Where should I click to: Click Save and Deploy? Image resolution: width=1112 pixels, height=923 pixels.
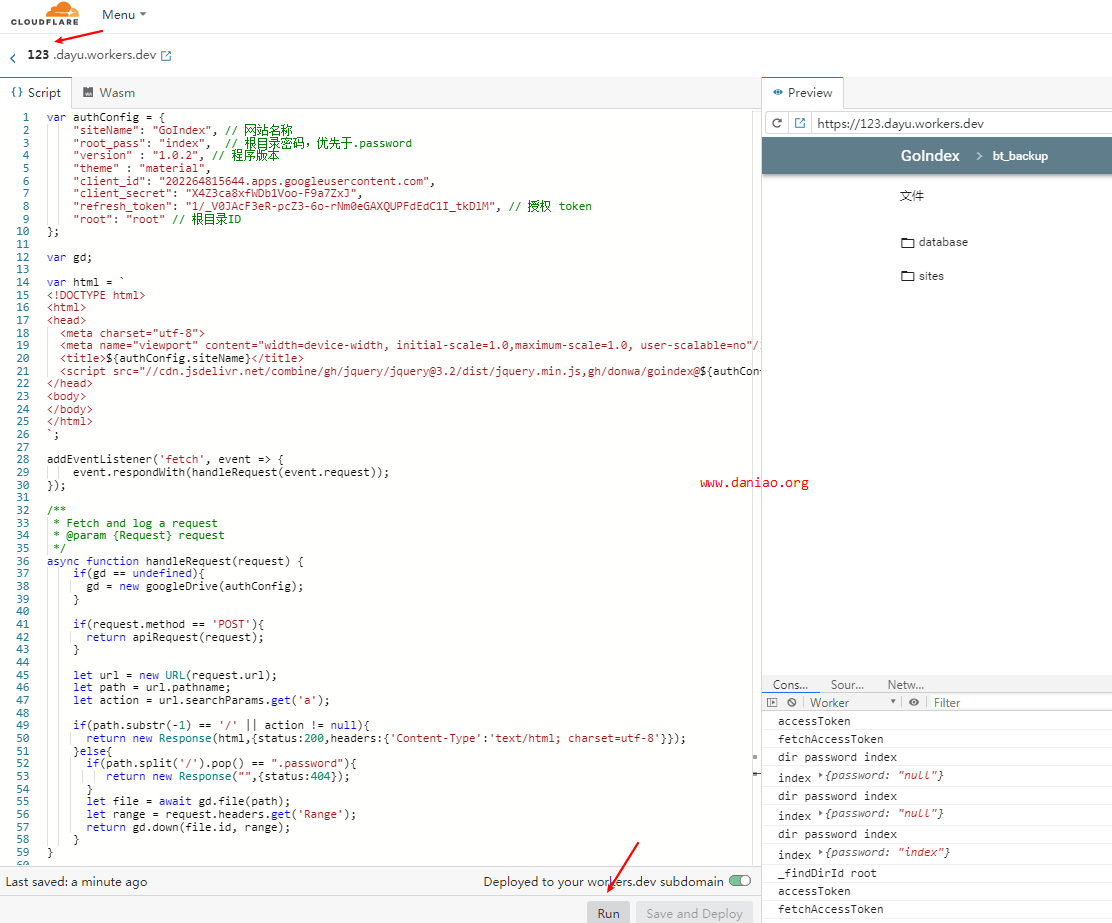point(694,913)
